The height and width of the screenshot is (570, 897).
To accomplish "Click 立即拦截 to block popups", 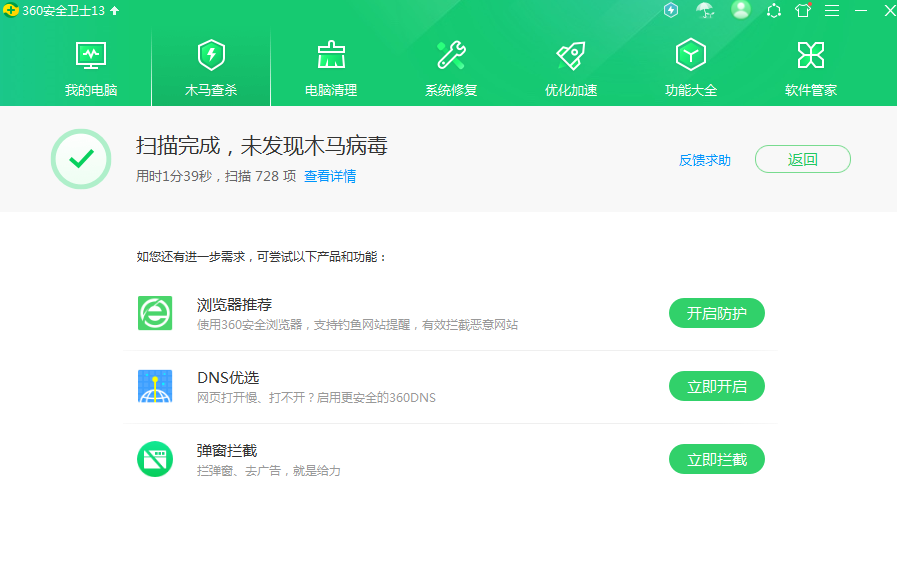I will [x=716, y=459].
